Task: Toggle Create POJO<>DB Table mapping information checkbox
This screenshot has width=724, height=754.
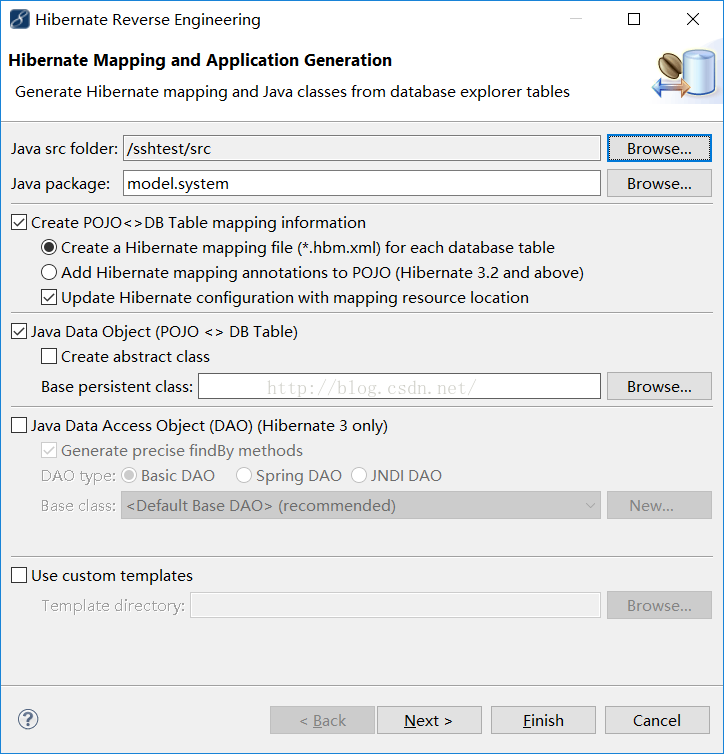Action: [x=19, y=222]
